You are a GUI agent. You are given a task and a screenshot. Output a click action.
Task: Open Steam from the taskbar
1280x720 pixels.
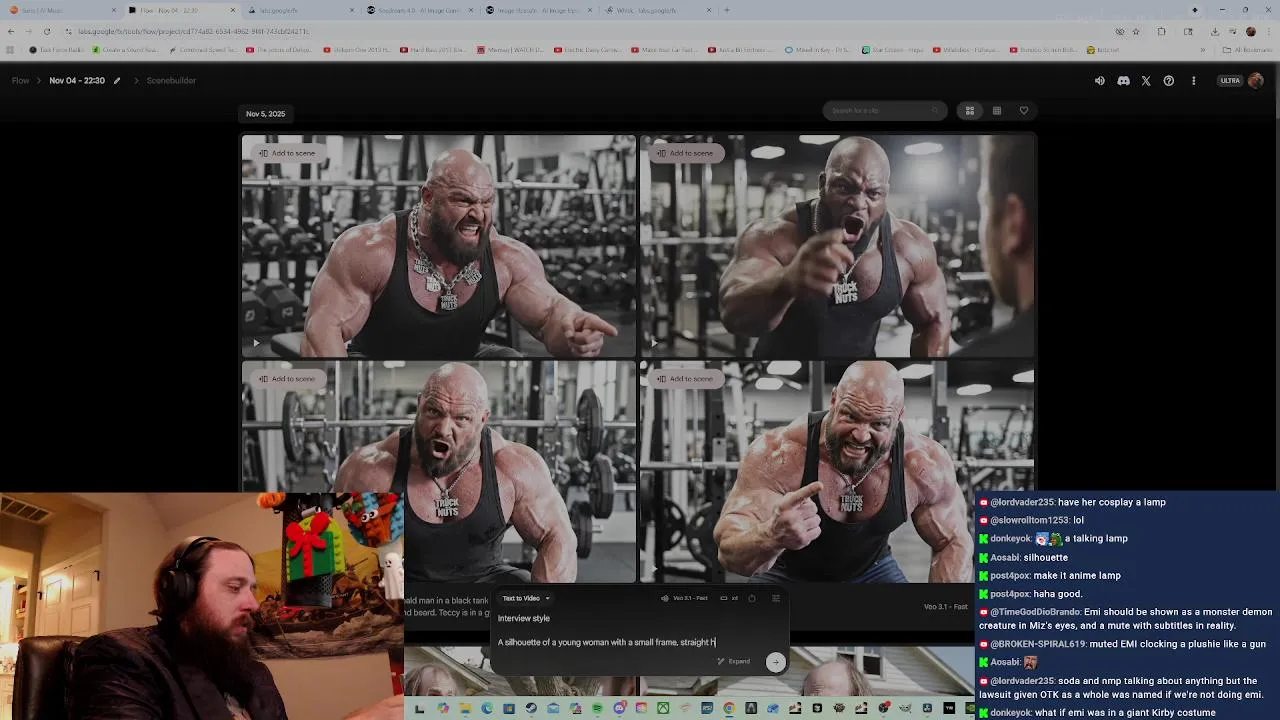pos(531,708)
